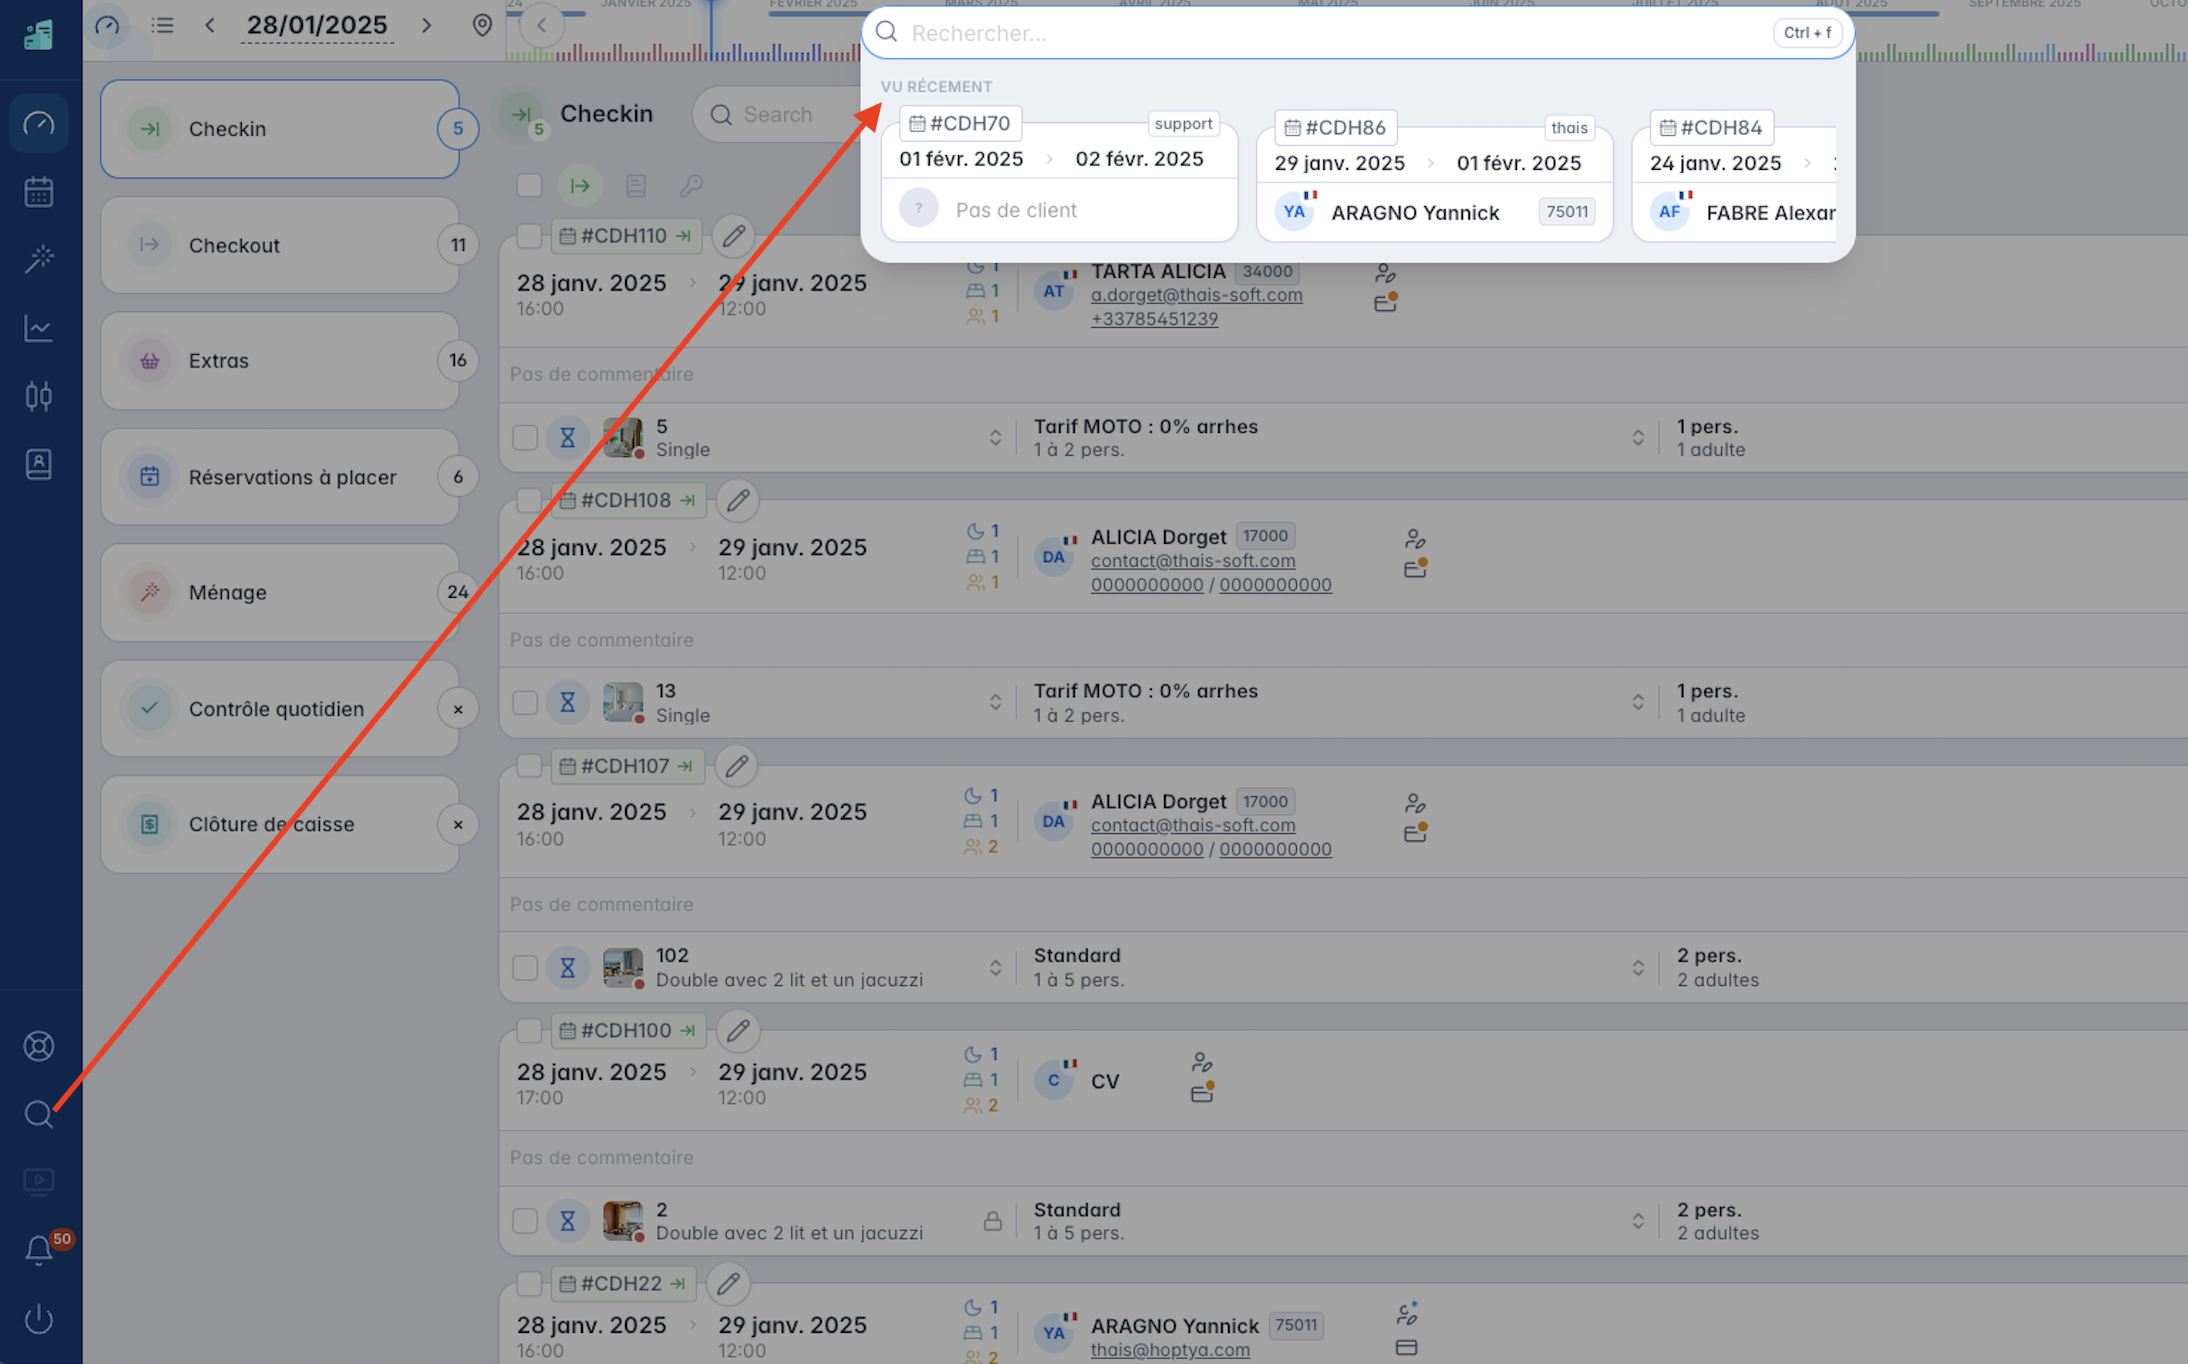Check the box for room 102

coord(525,967)
